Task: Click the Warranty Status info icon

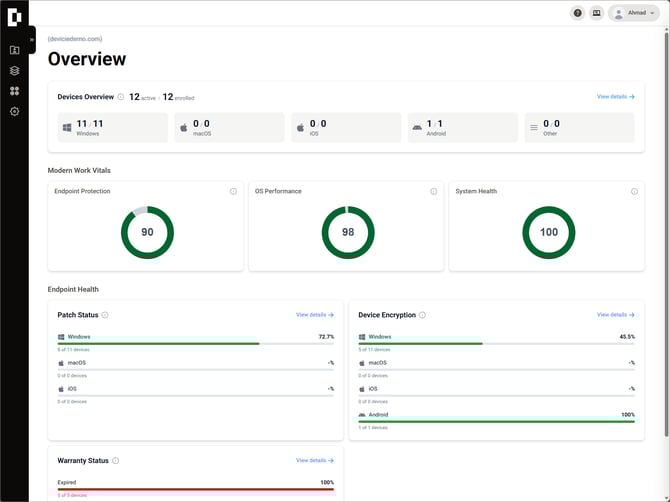Action: pyautogui.click(x=115, y=461)
